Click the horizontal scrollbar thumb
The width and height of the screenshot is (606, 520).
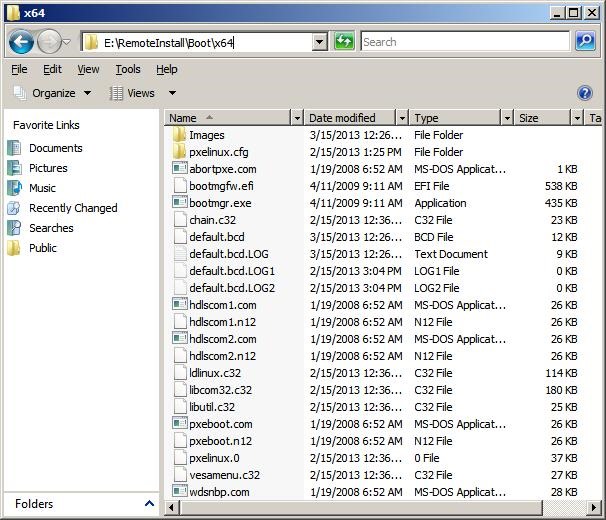tap(362, 507)
